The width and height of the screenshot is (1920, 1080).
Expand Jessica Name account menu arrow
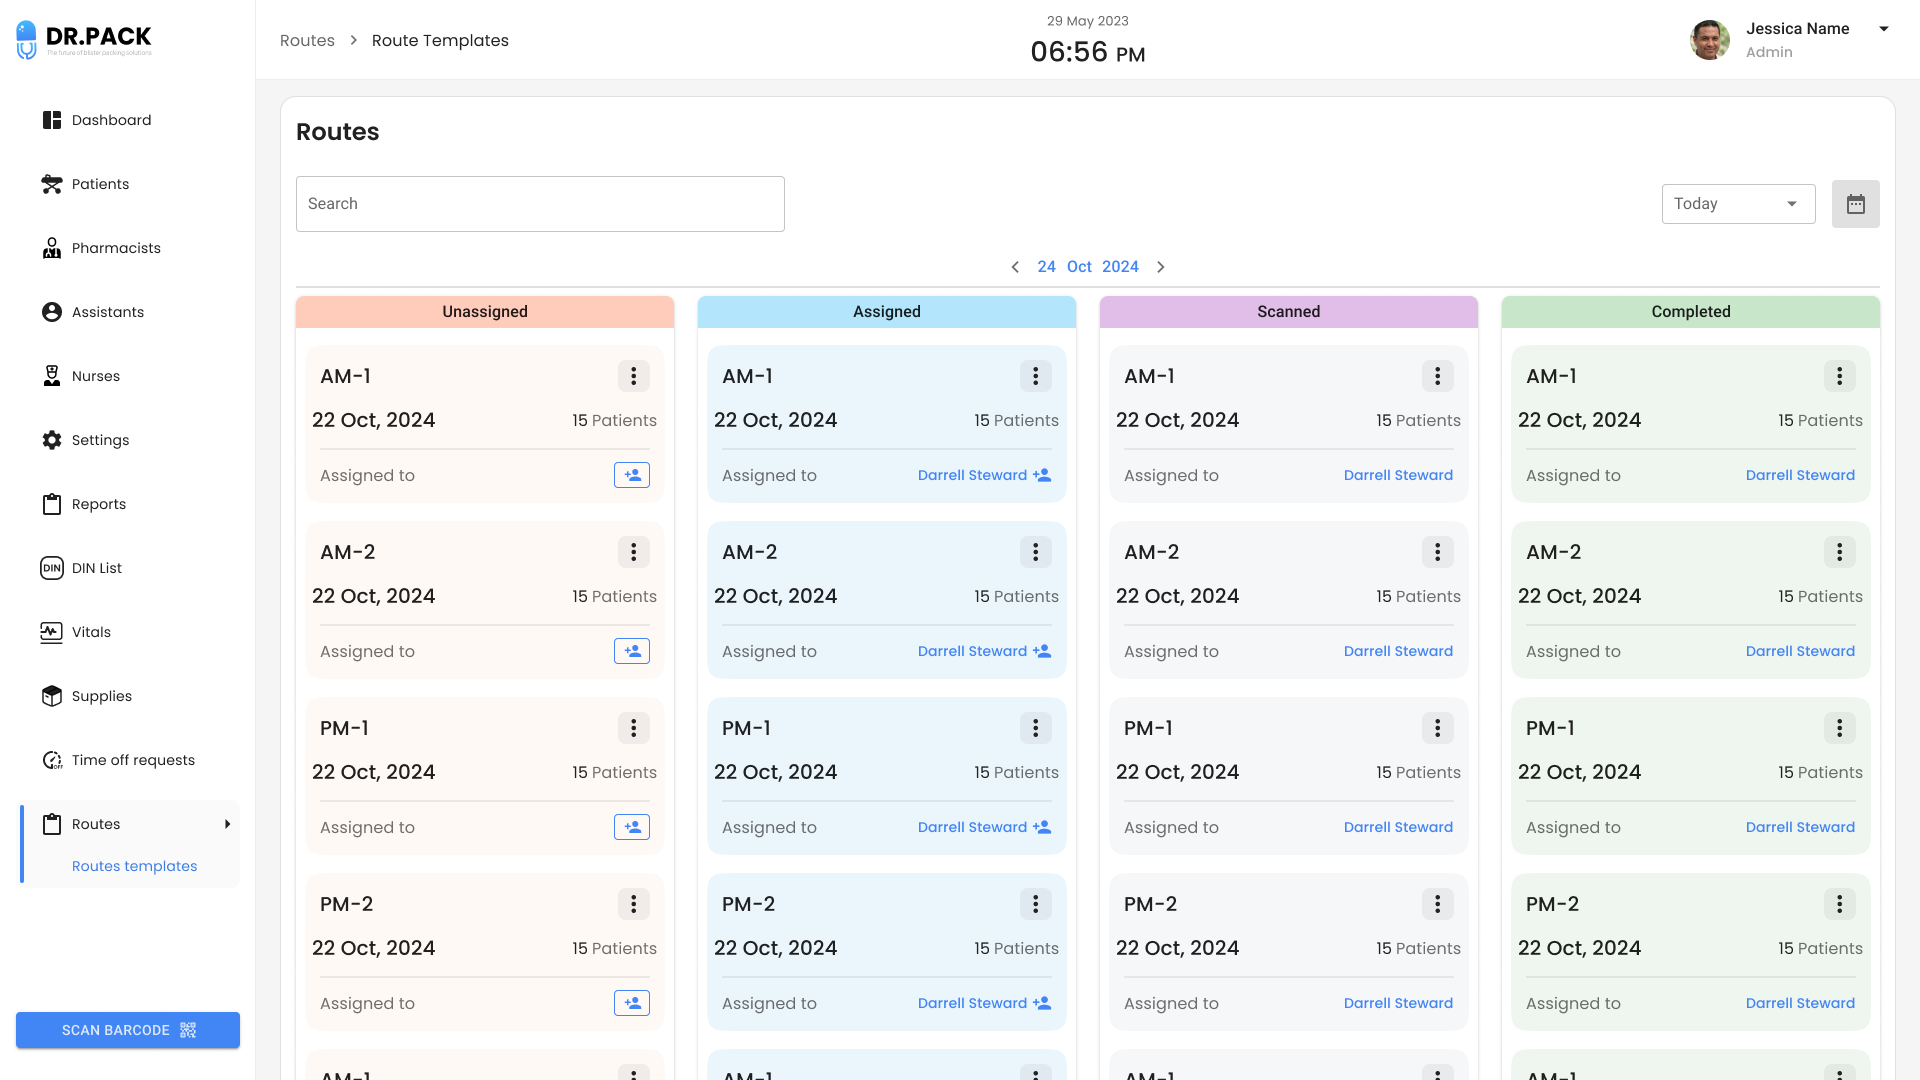pyautogui.click(x=1884, y=29)
